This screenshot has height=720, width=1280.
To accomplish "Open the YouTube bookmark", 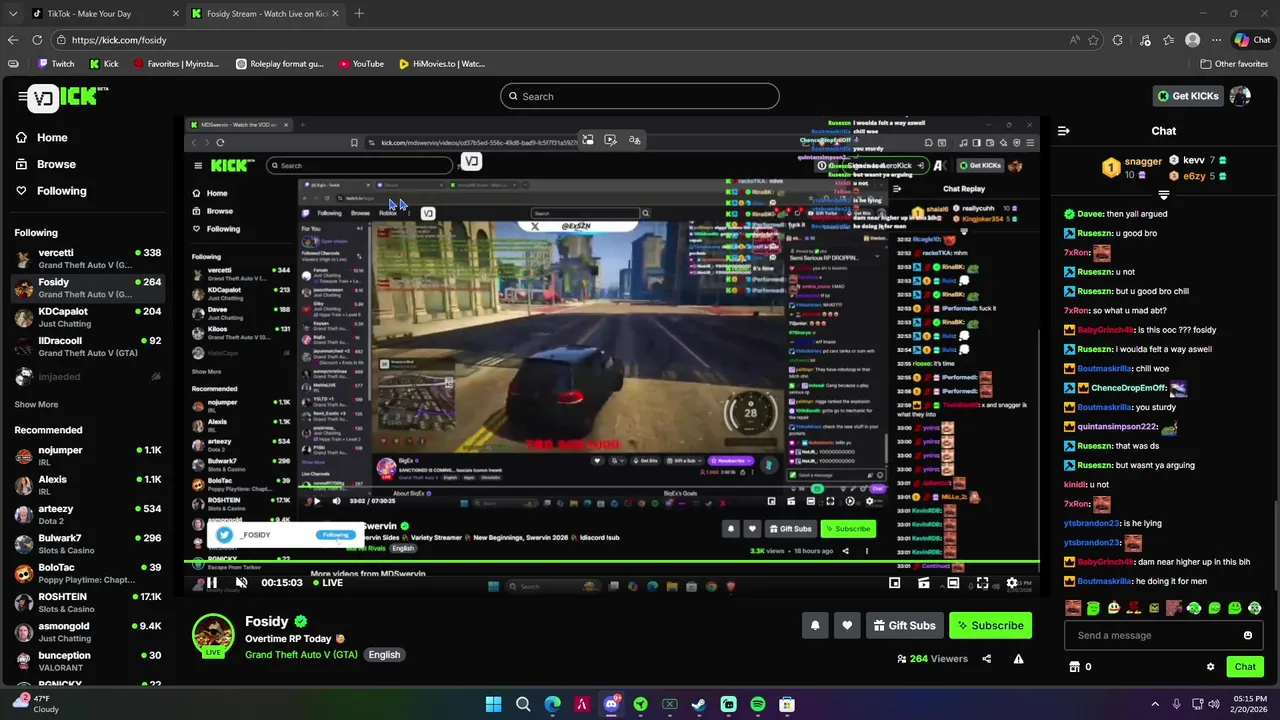I will [x=361, y=64].
